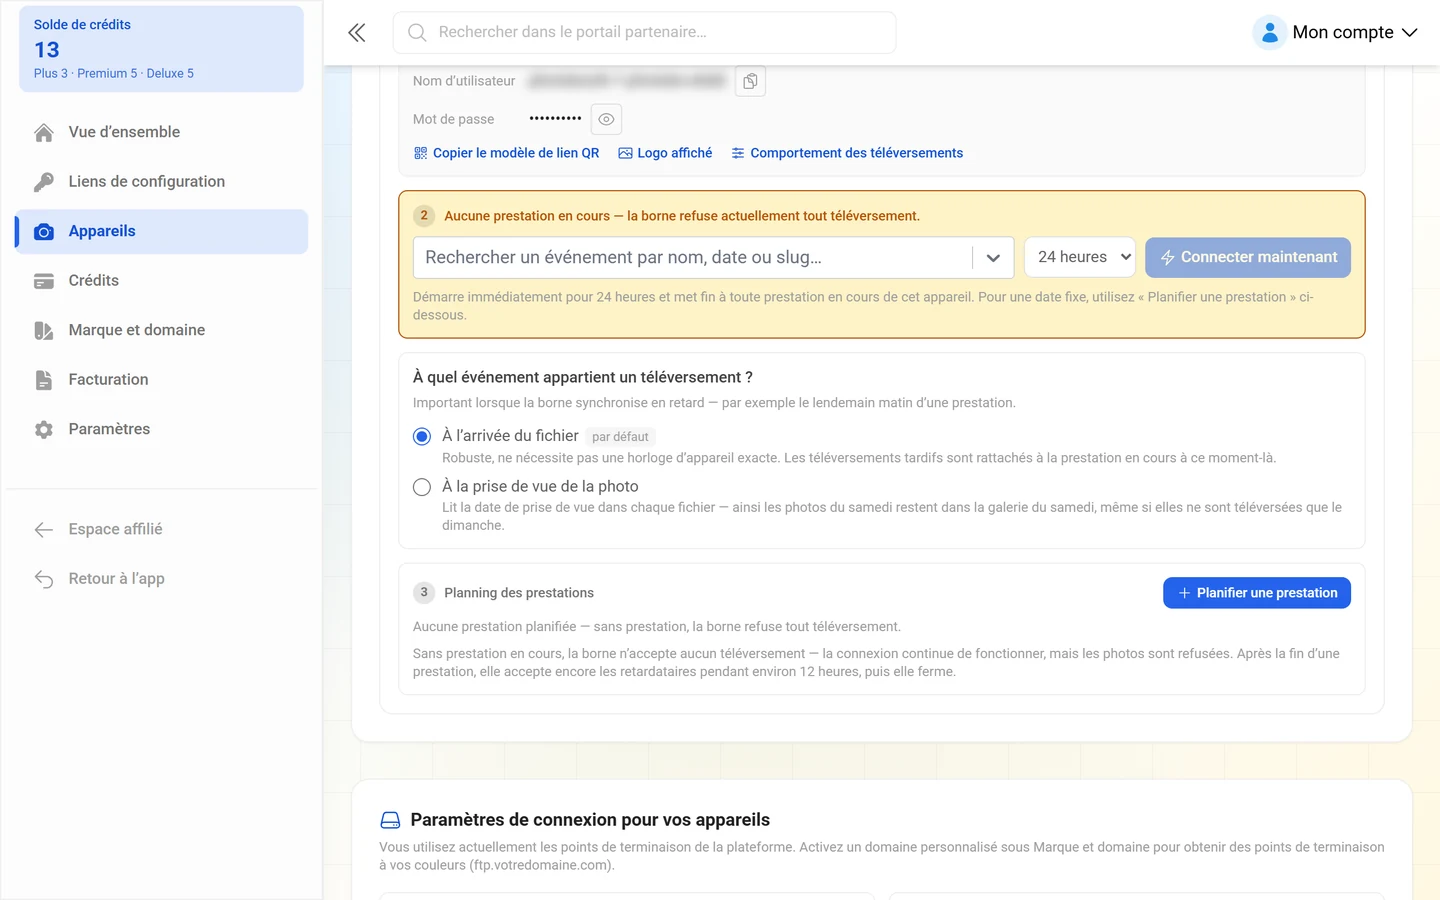1440x900 pixels.
Task: Expand the Mon compte menu chevron
Action: coord(1410,33)
